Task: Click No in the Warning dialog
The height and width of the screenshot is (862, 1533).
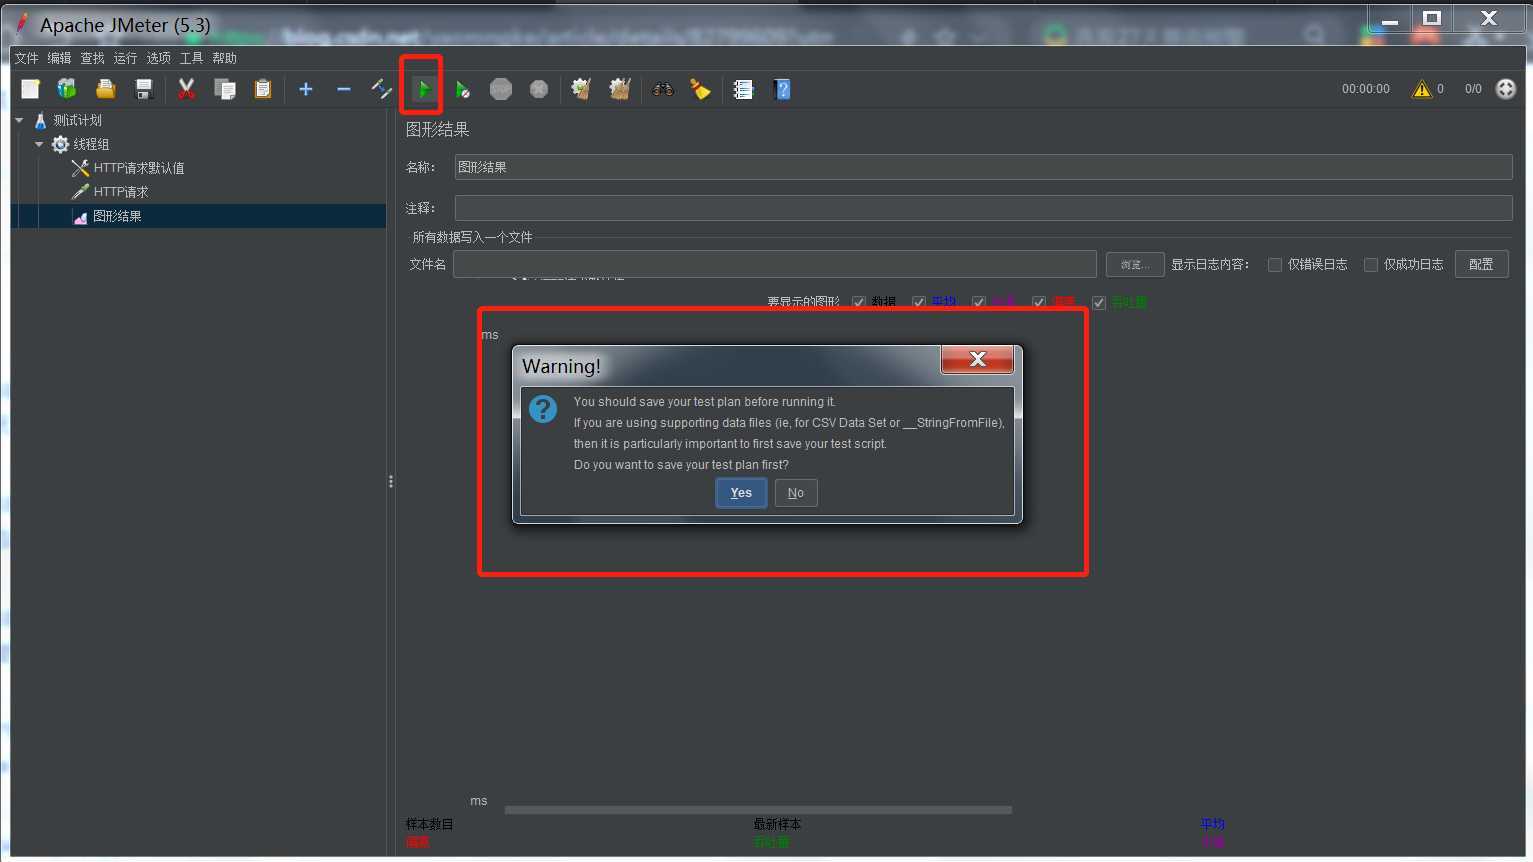Action: 796,493
